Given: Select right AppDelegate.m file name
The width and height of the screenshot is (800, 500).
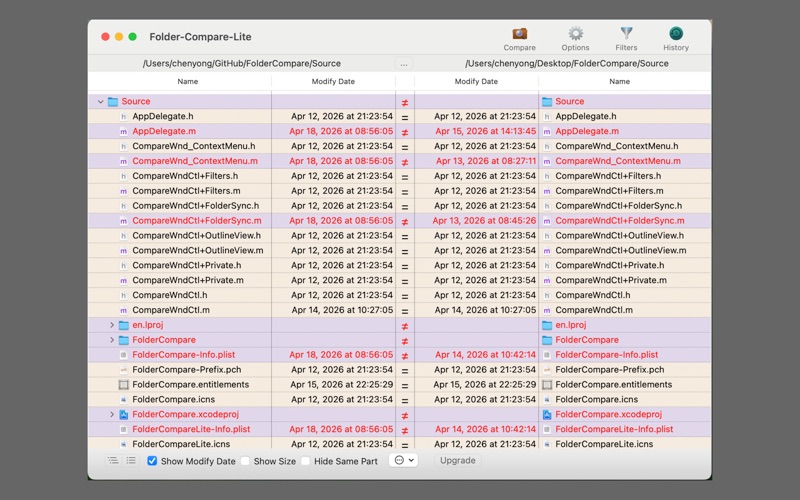Looking at the screenshot, I should 587,132.
